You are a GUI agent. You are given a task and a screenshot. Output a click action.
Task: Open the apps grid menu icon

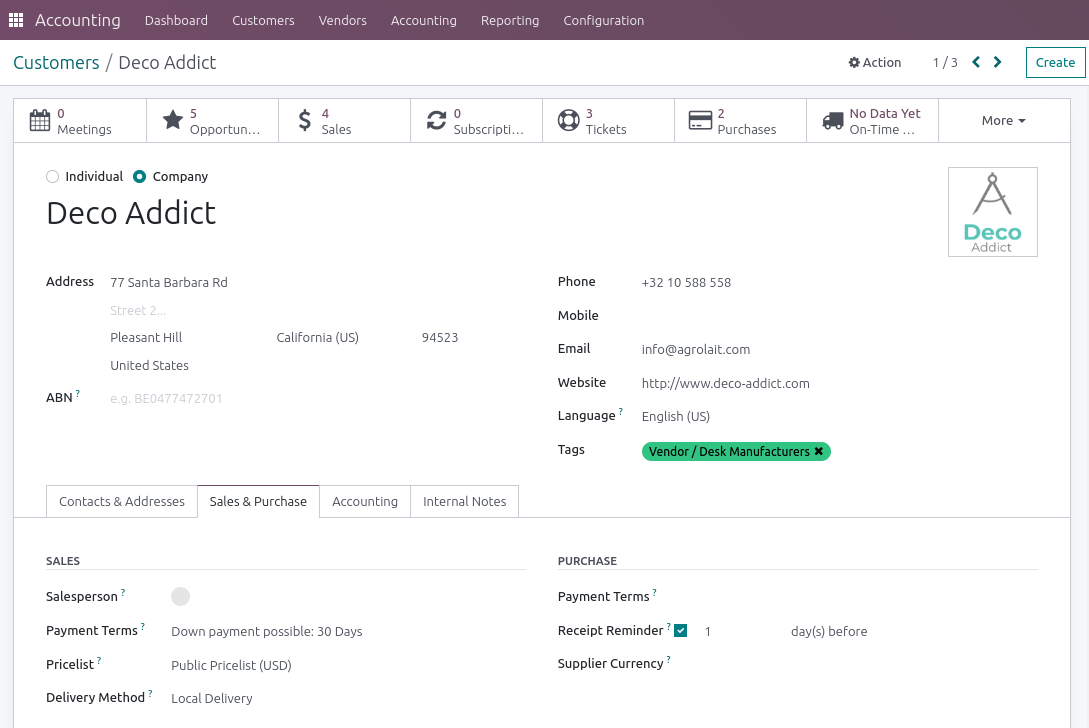(x=16, y=20)
